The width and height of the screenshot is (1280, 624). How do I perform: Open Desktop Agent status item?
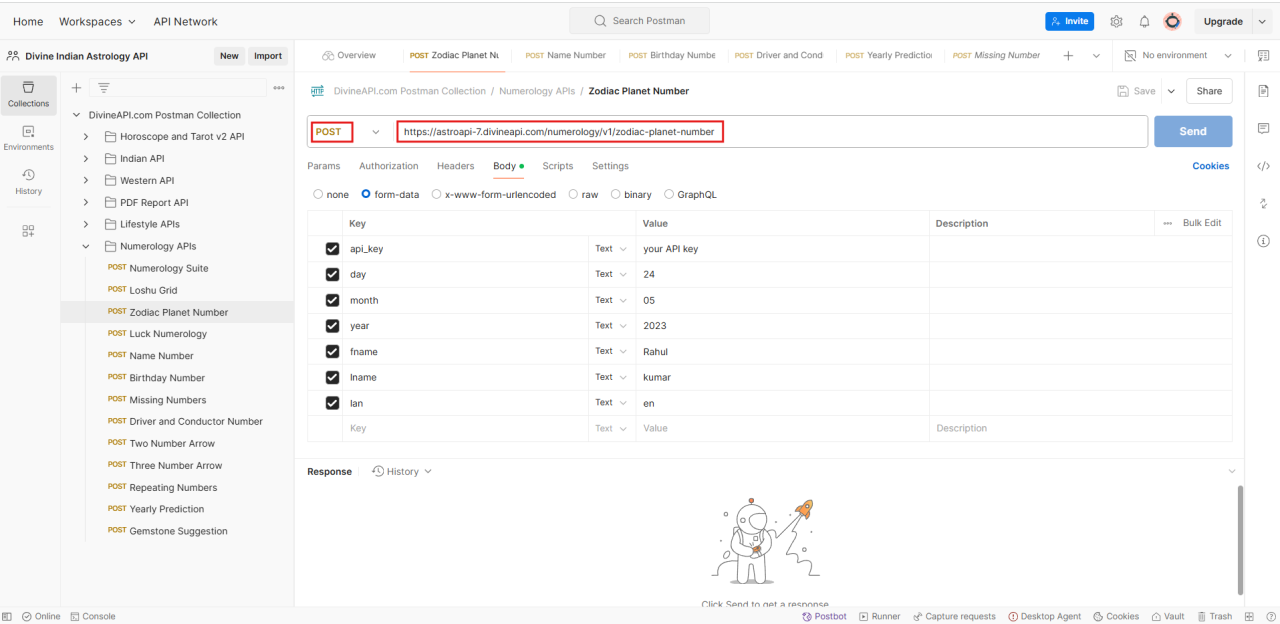[1044, 616]
